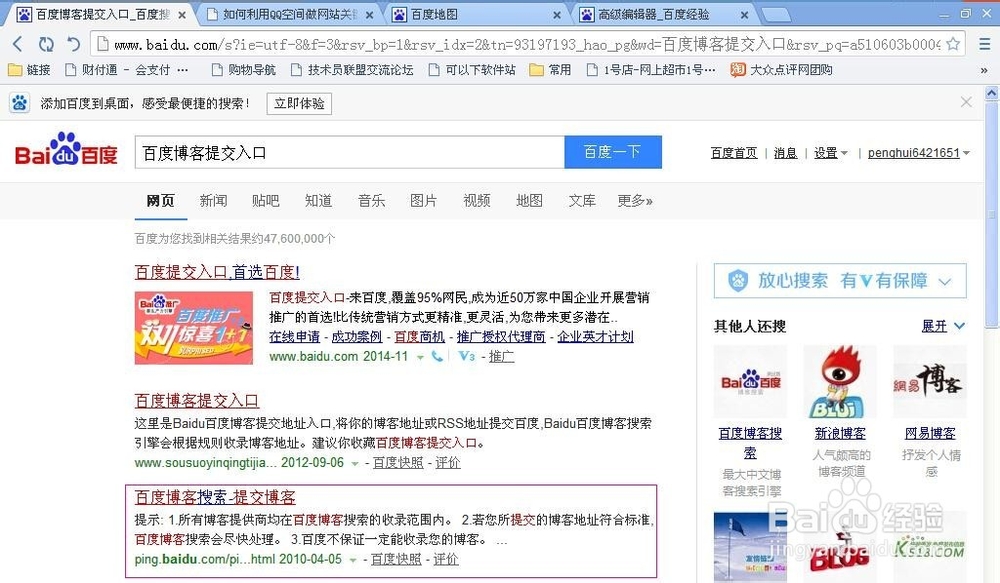Open the 文库 search category
This screenshot has height=583, width=1000.
[582, 201]
